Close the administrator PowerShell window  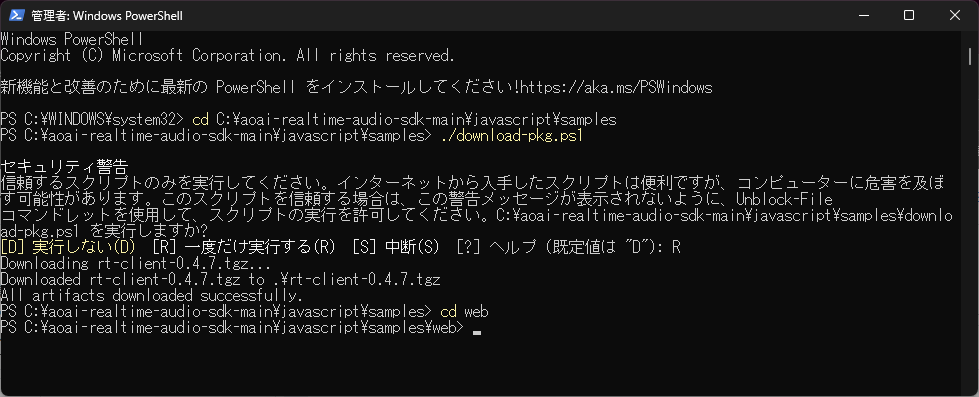955,16
